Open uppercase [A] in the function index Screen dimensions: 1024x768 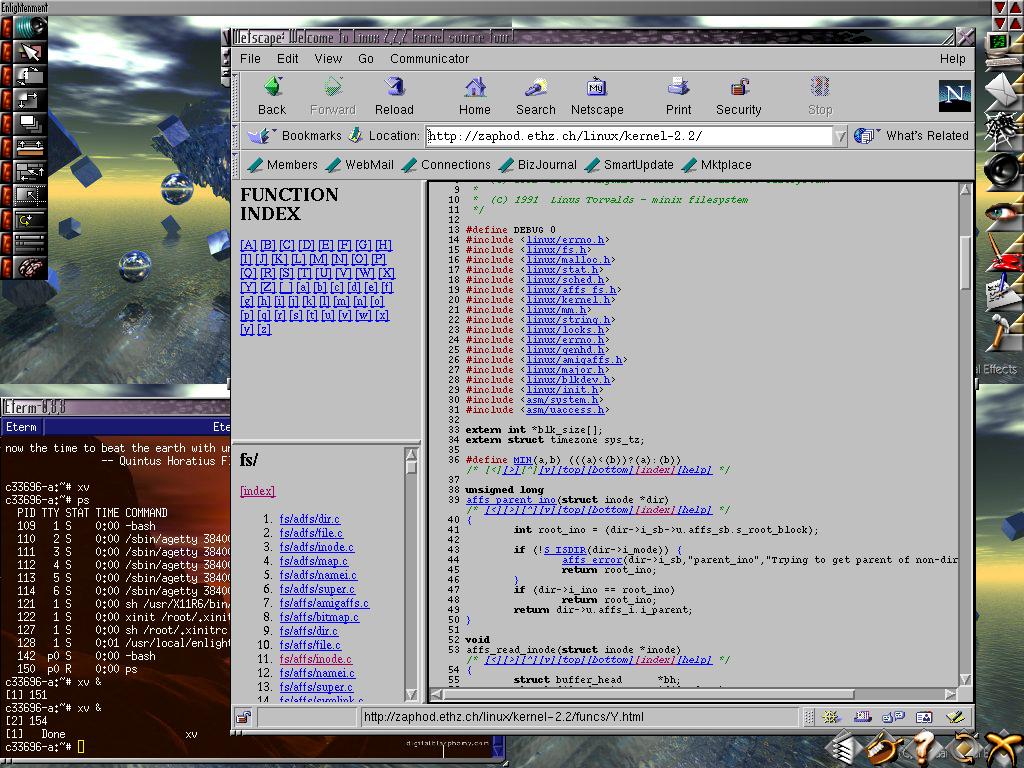coord(248,245)
